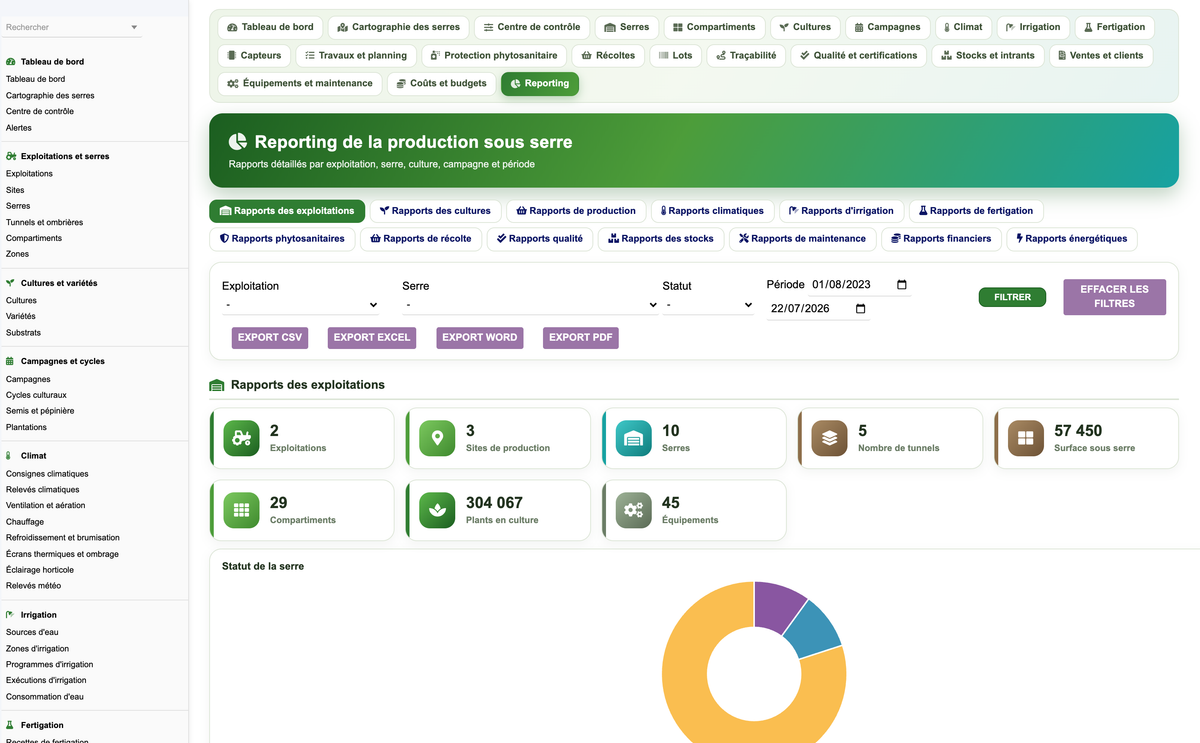This screenshot has height=743, width=1200.
Task: Open the Serre filter dropdown
Action: 530,305
